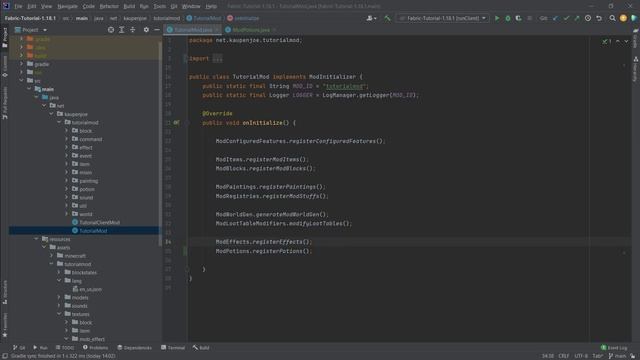Expand the folded import region
The image size is (640, 360).
(x=218, y=58)
